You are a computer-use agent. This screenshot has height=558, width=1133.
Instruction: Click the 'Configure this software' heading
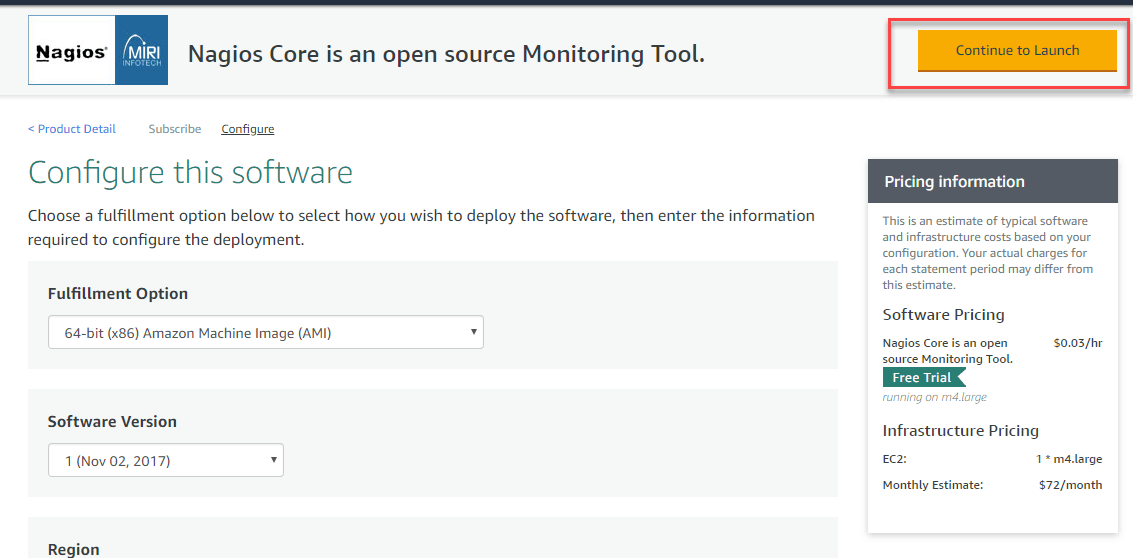[190, 173]
